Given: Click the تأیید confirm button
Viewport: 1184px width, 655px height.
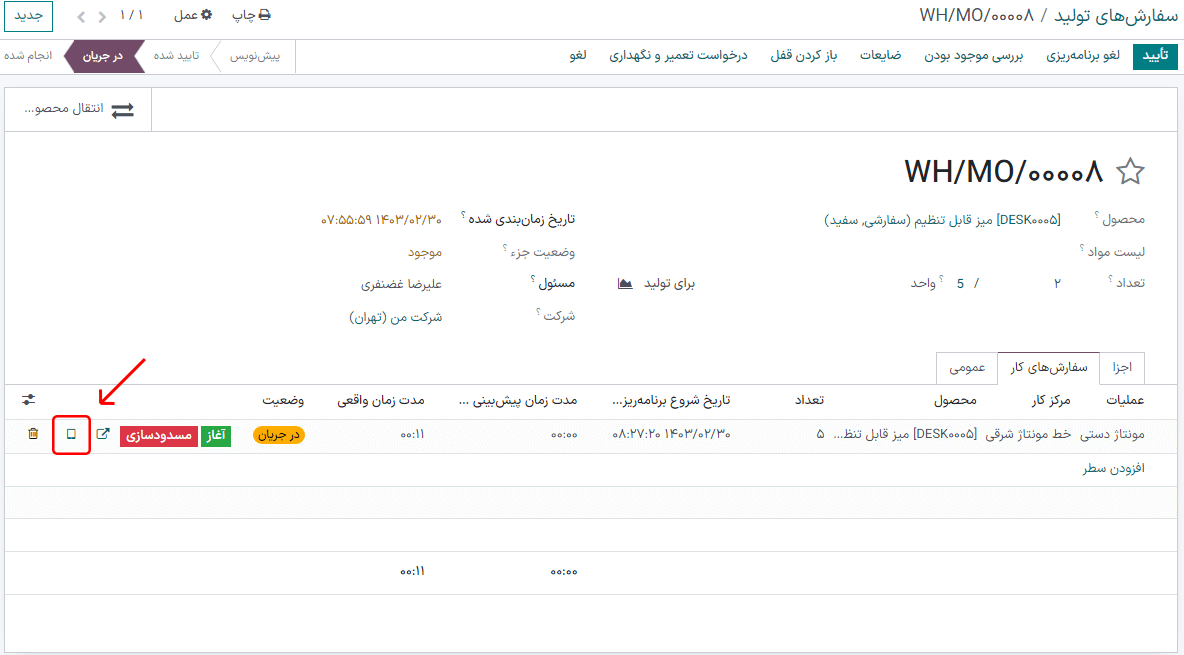Looking at the screenshot, I should pos(1155,57).
